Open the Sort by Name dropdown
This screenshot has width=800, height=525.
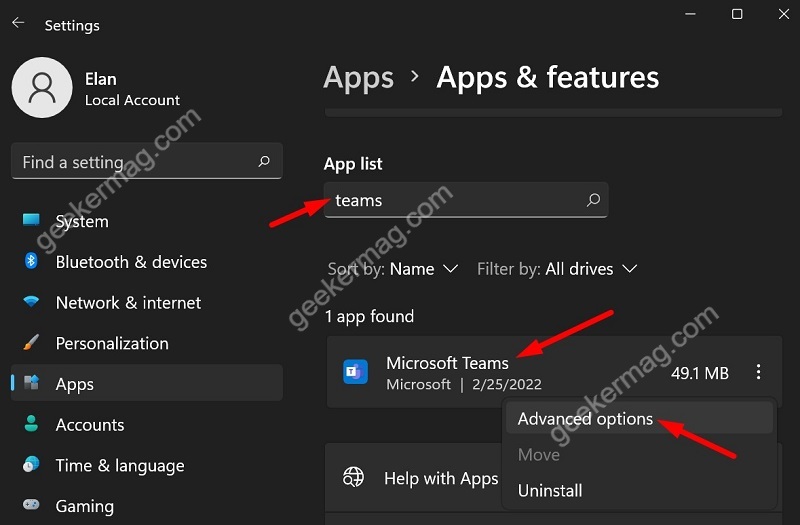[x=393, y=269]
